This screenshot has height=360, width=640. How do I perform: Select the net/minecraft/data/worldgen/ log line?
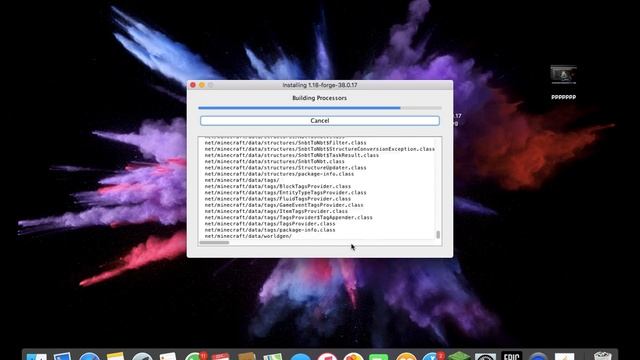point(248,236)
